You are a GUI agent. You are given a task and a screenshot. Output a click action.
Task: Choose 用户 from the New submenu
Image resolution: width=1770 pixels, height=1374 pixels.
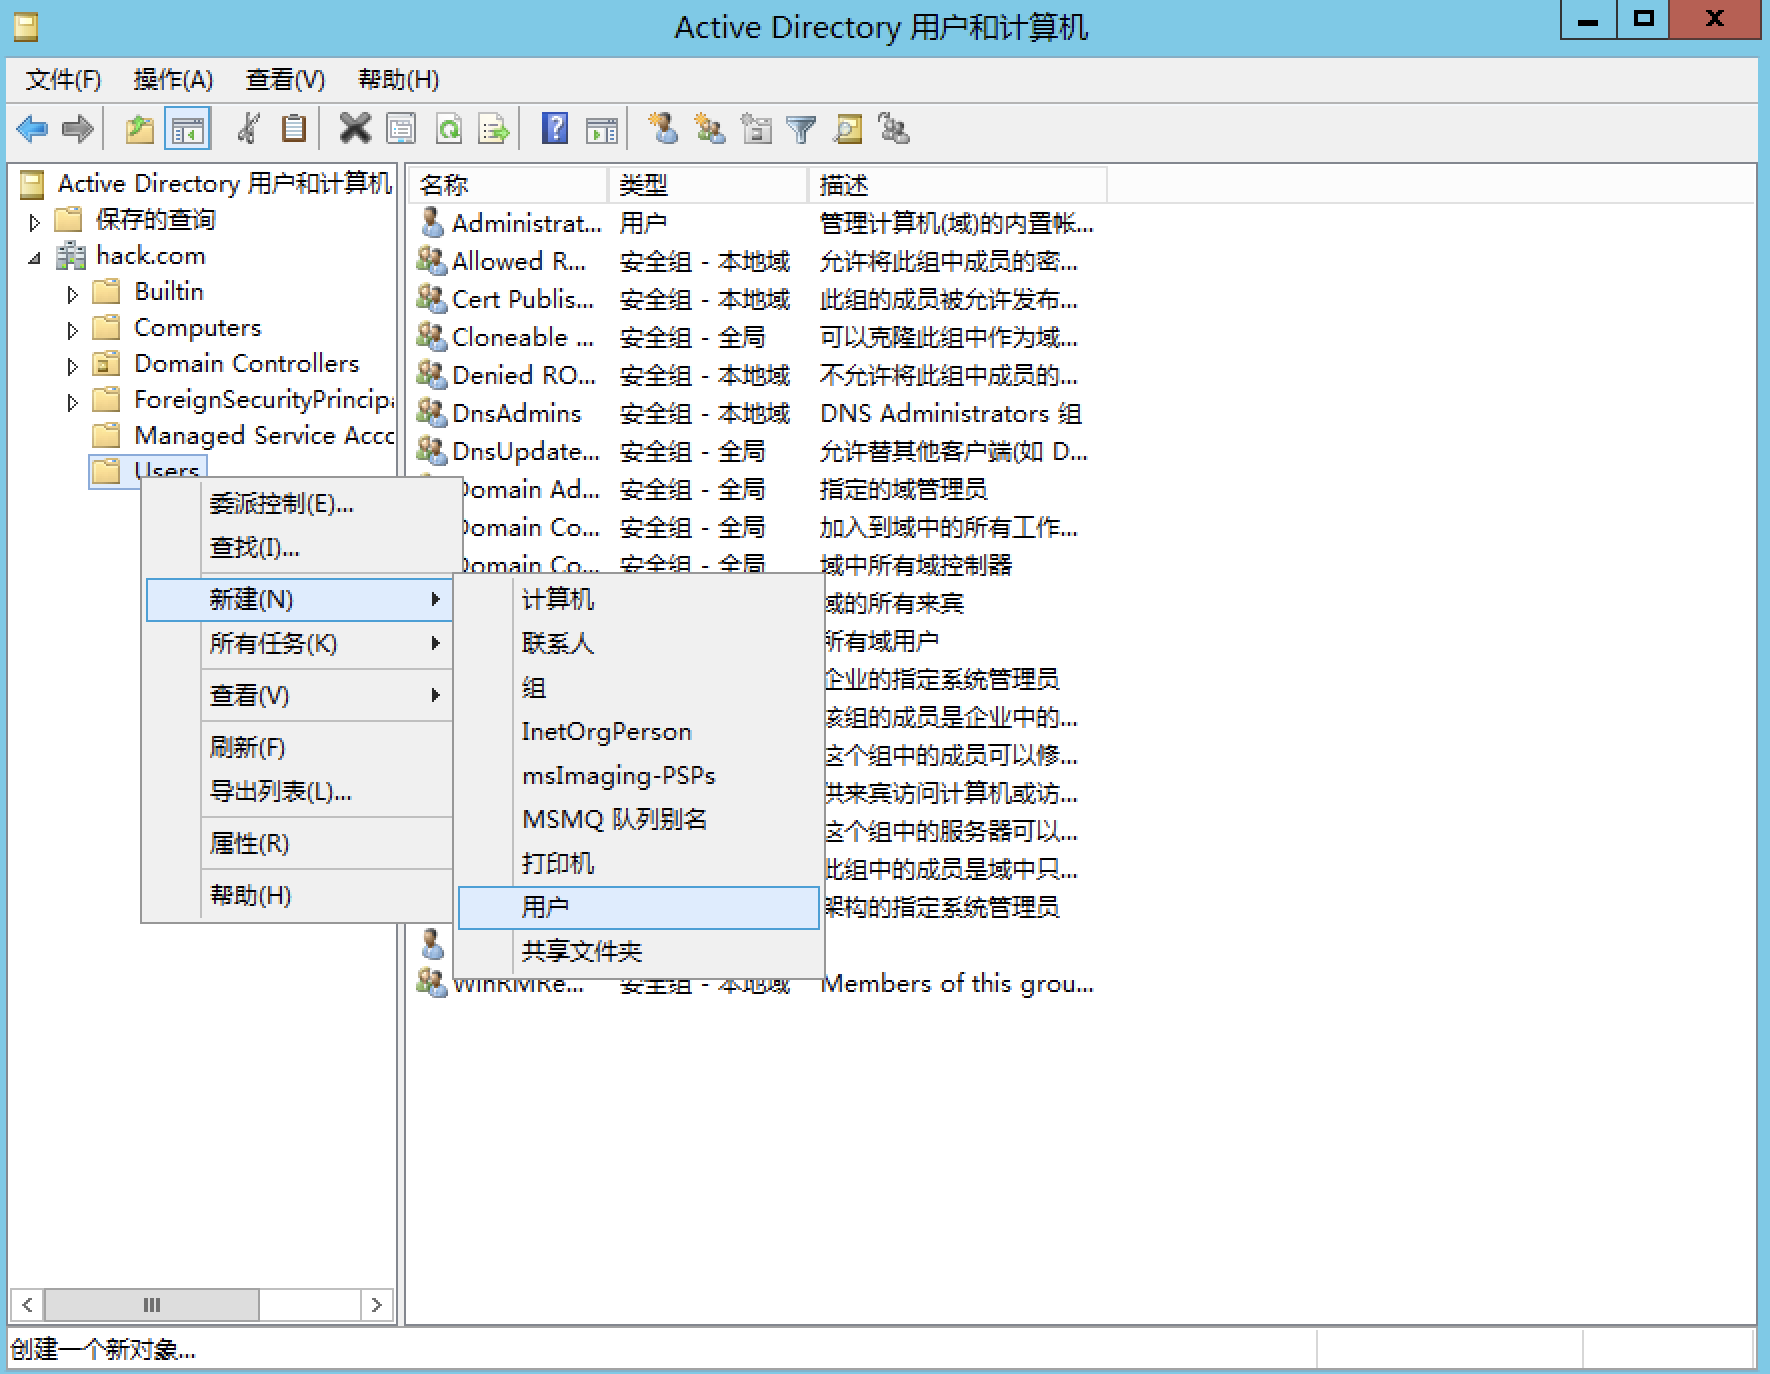tap(545, 907)
